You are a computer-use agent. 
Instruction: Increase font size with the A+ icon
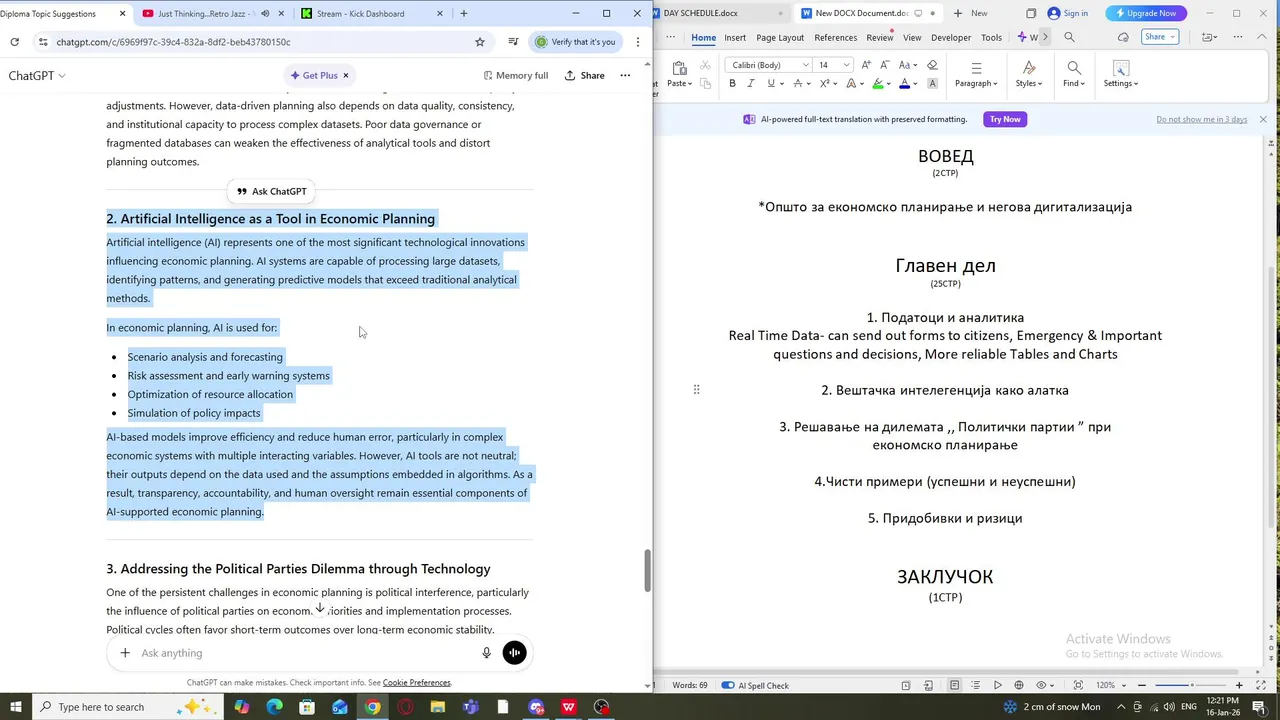point(866,65)
